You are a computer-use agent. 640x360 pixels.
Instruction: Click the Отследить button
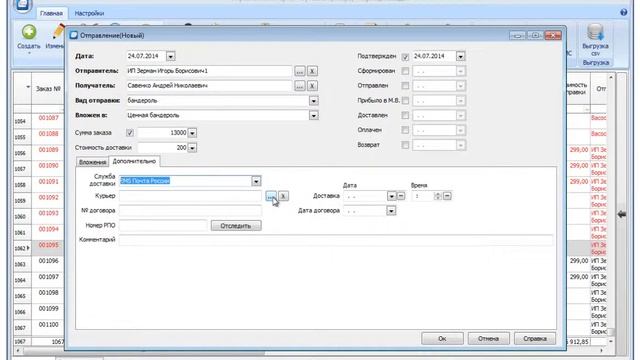click(236, 226)
